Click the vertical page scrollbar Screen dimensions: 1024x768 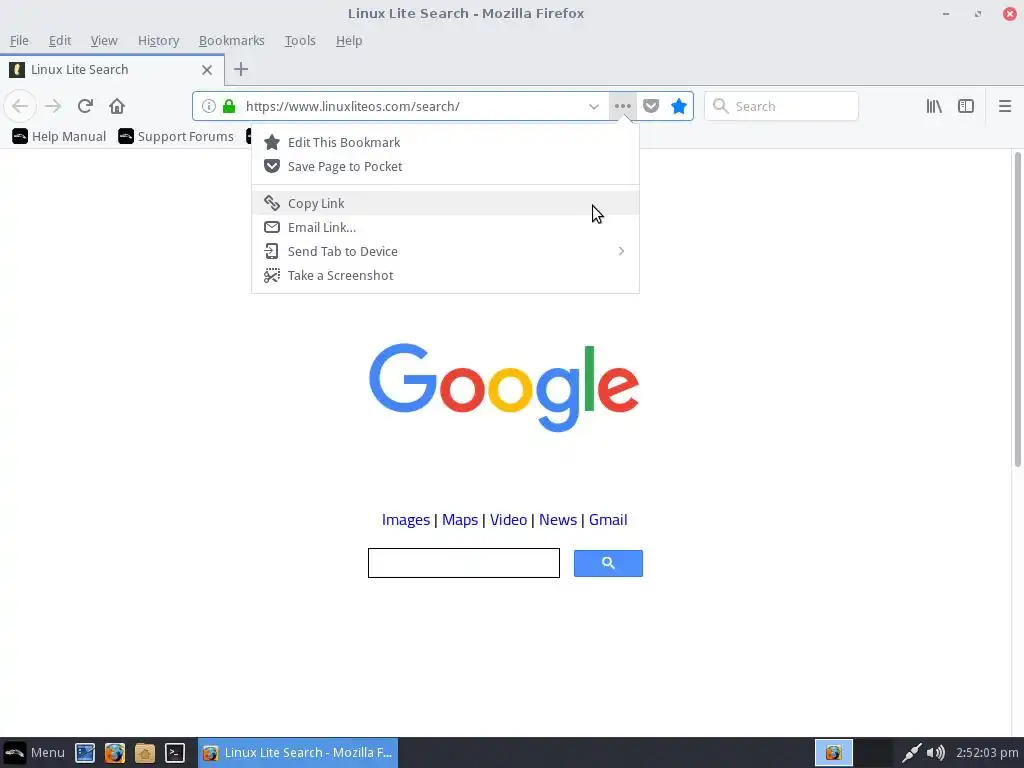coord(1017,309)
